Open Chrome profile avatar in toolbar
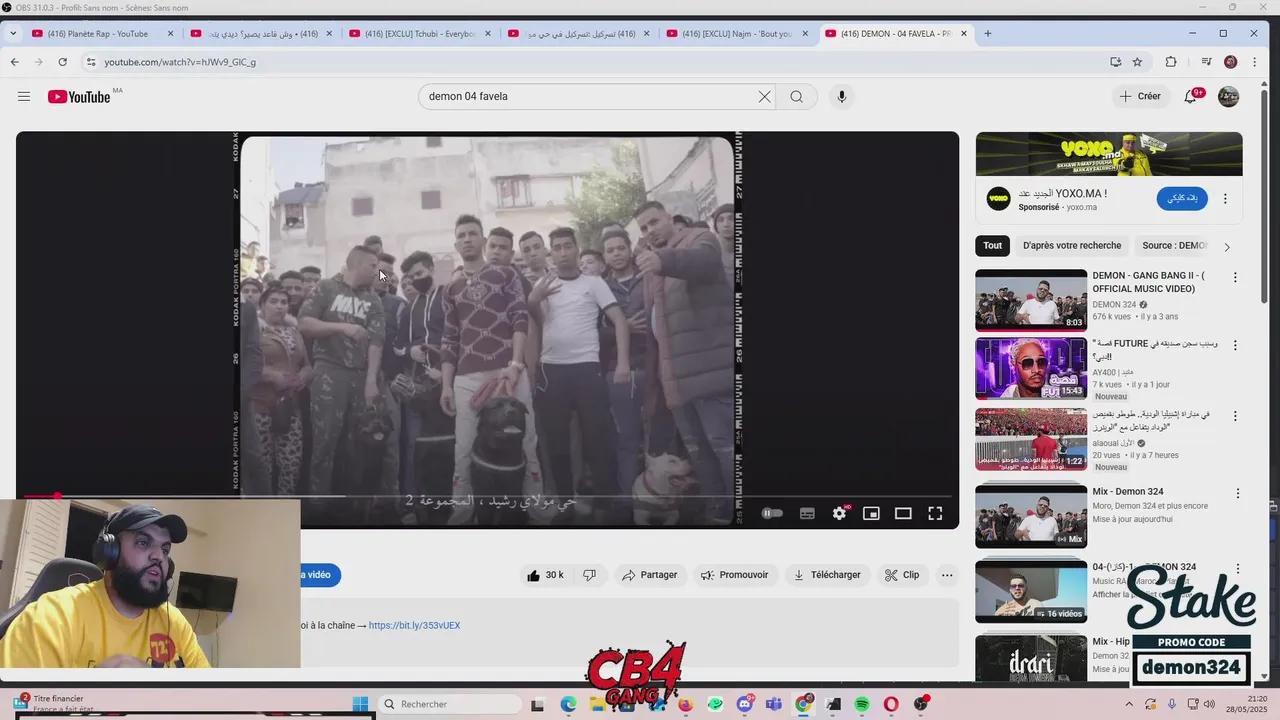The width and height of the screenshot is (1280, 720). pos(1231,62)
